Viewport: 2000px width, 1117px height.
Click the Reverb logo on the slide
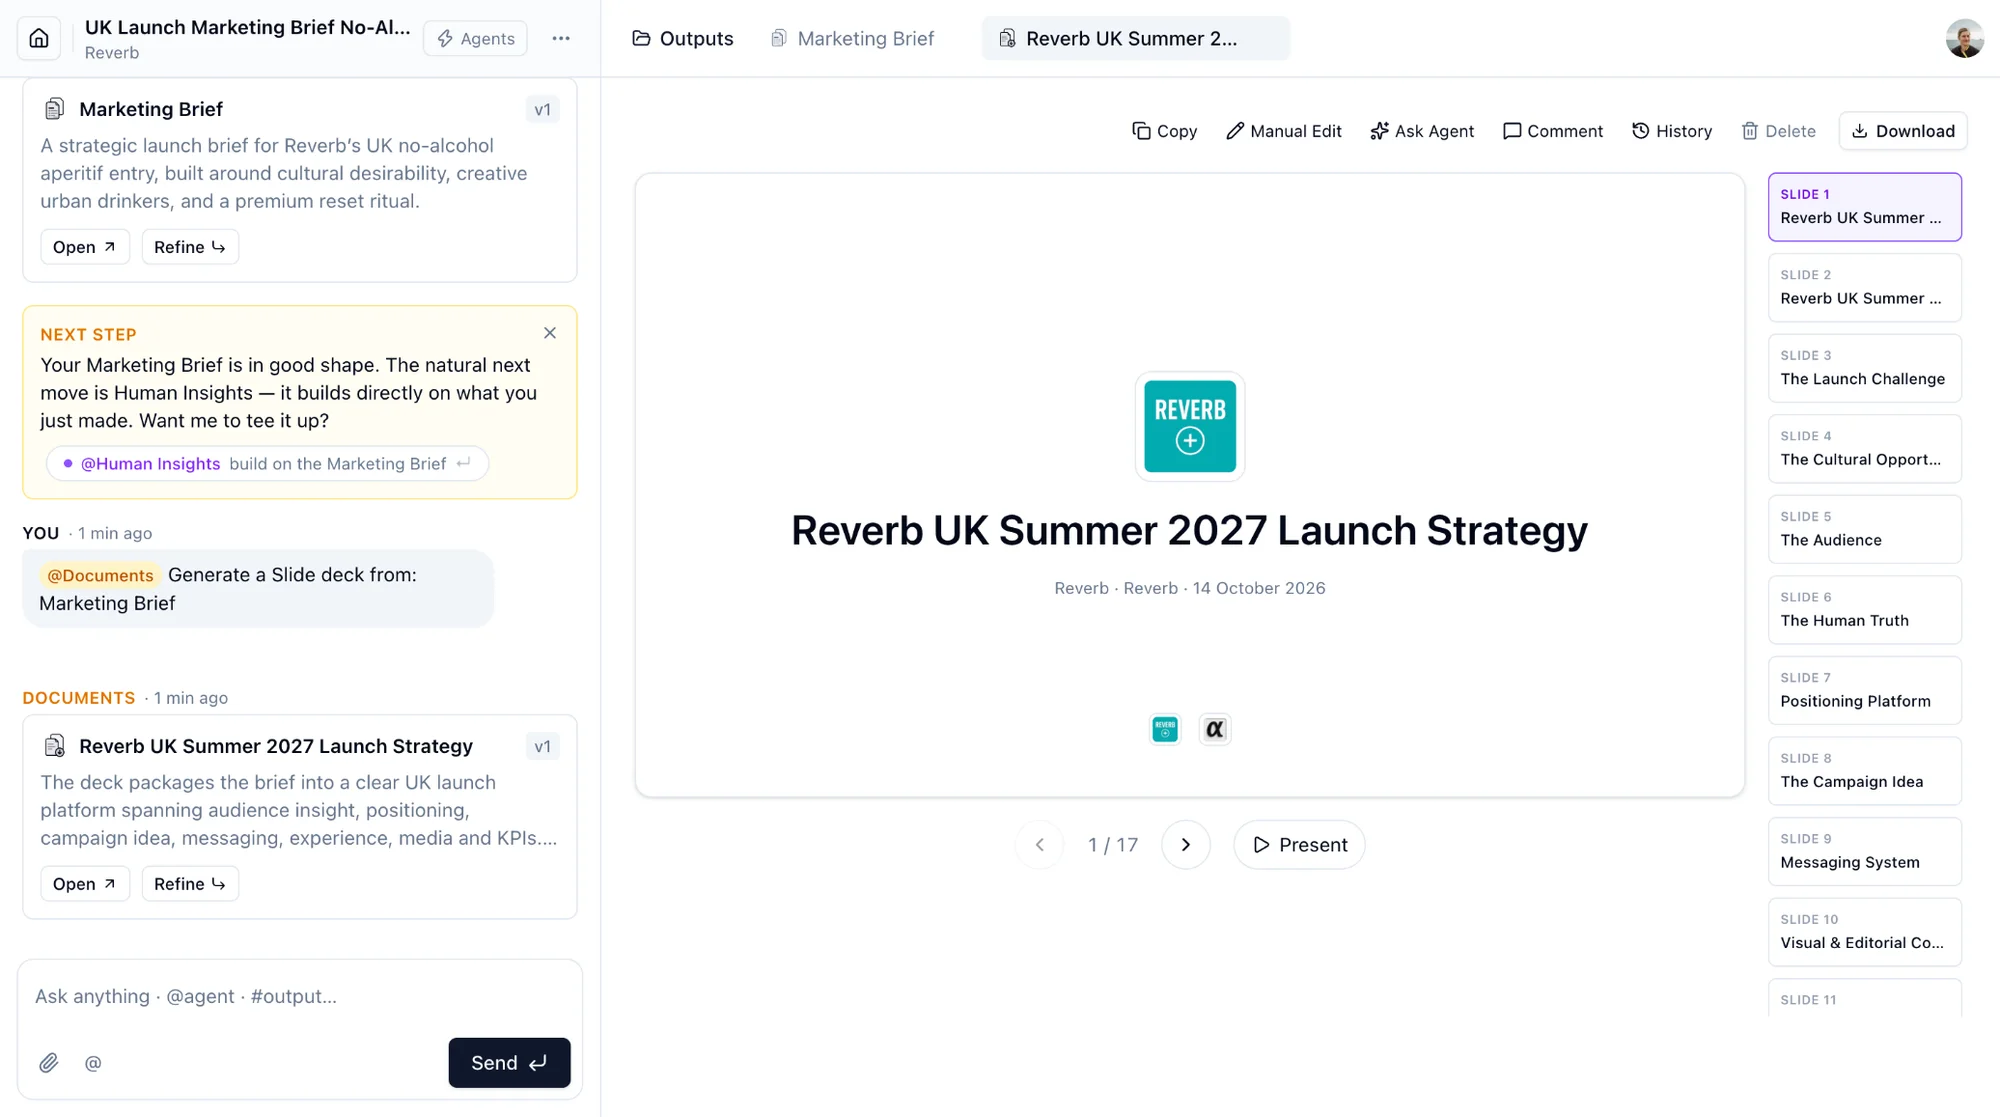(1190, 426)
